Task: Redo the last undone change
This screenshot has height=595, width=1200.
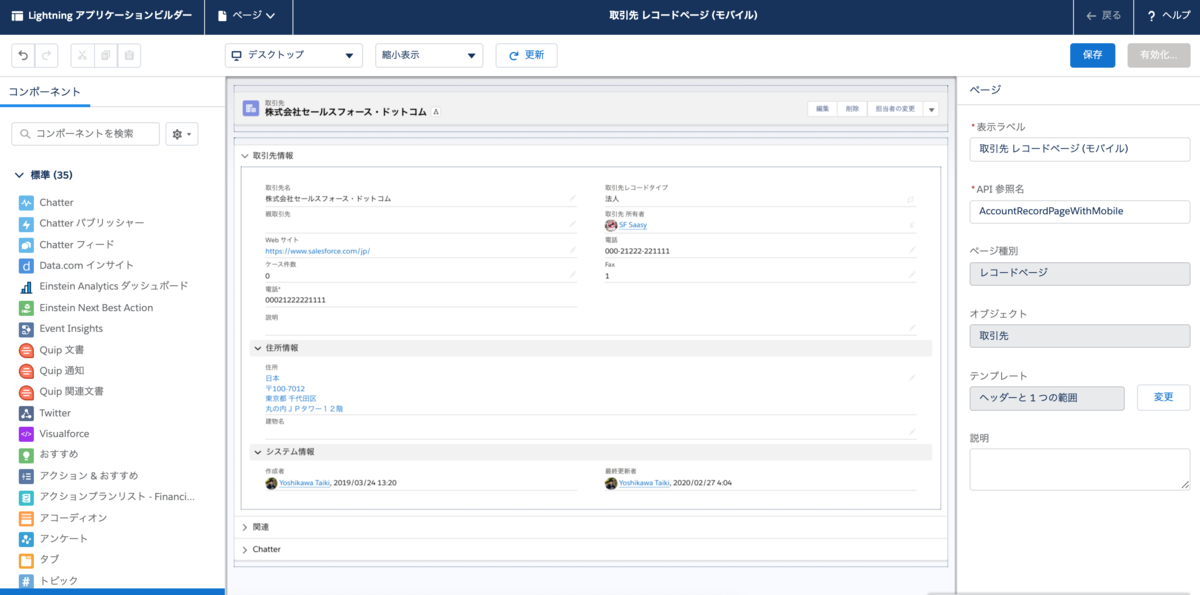Action: click(x=46, y=56)
